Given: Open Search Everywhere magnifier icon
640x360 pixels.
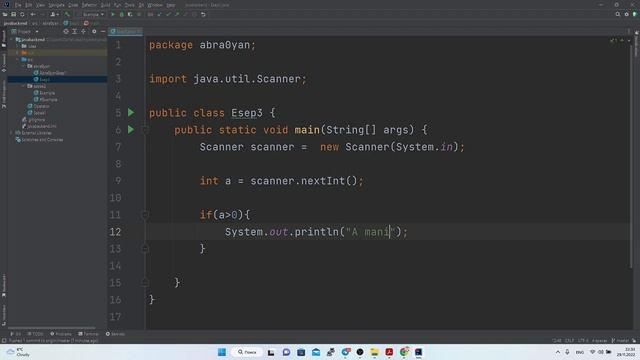Looking at the screenshot, I should [x=618, y=14].
